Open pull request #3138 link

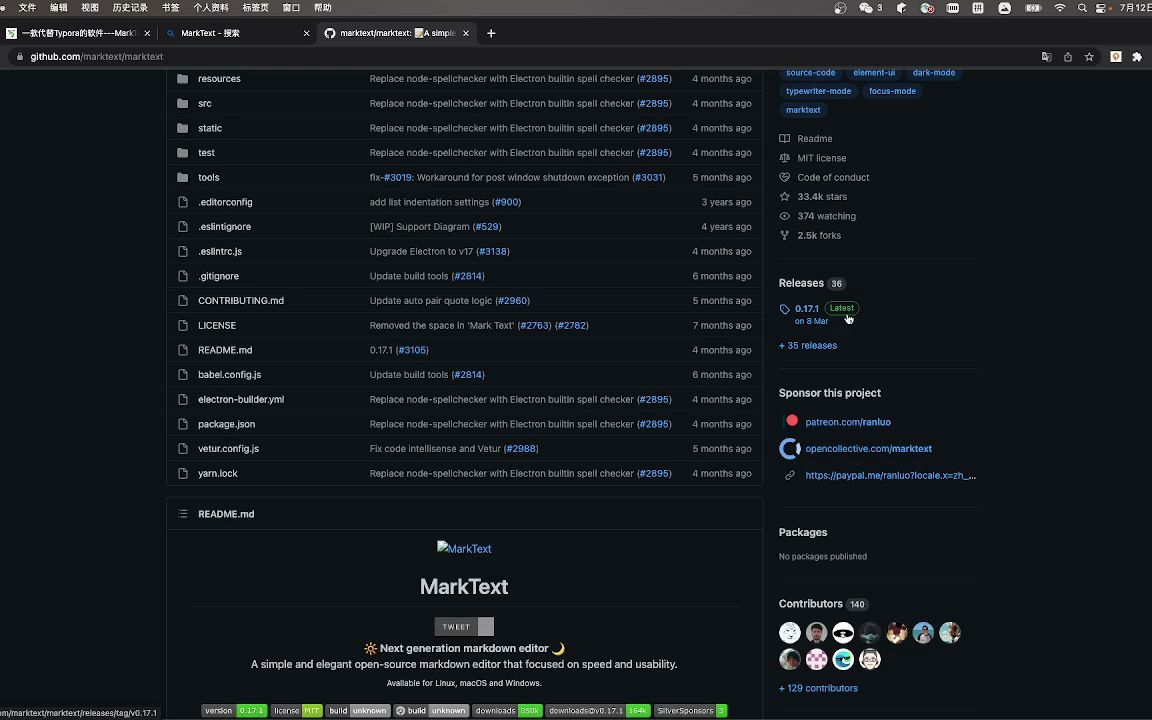493,251
